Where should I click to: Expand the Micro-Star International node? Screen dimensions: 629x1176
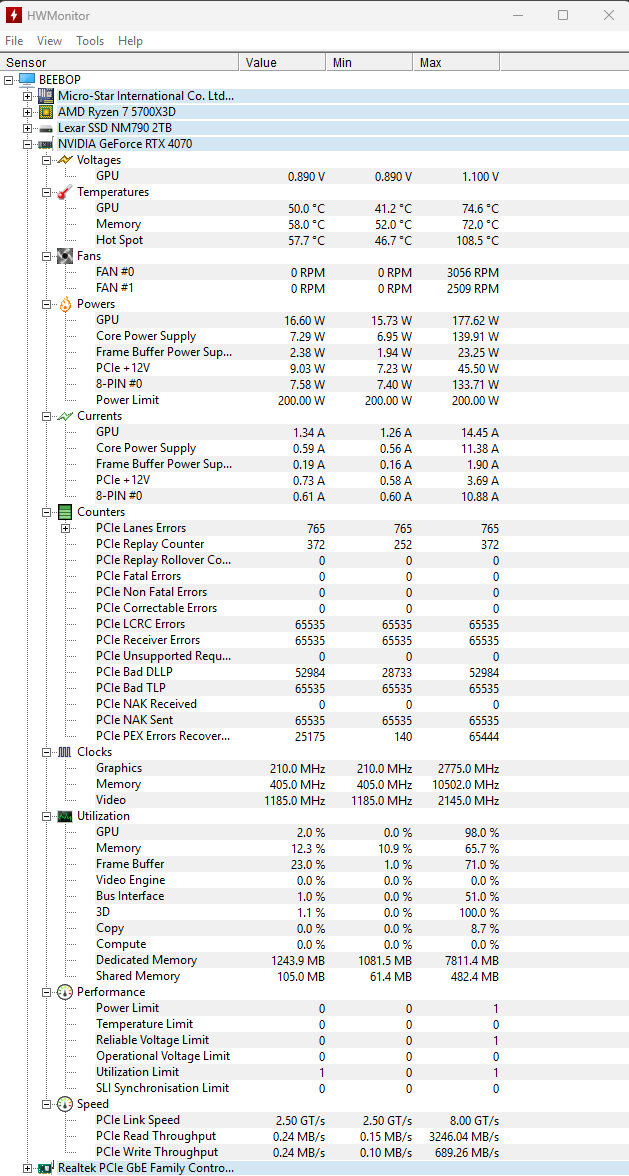coord(30,95)
